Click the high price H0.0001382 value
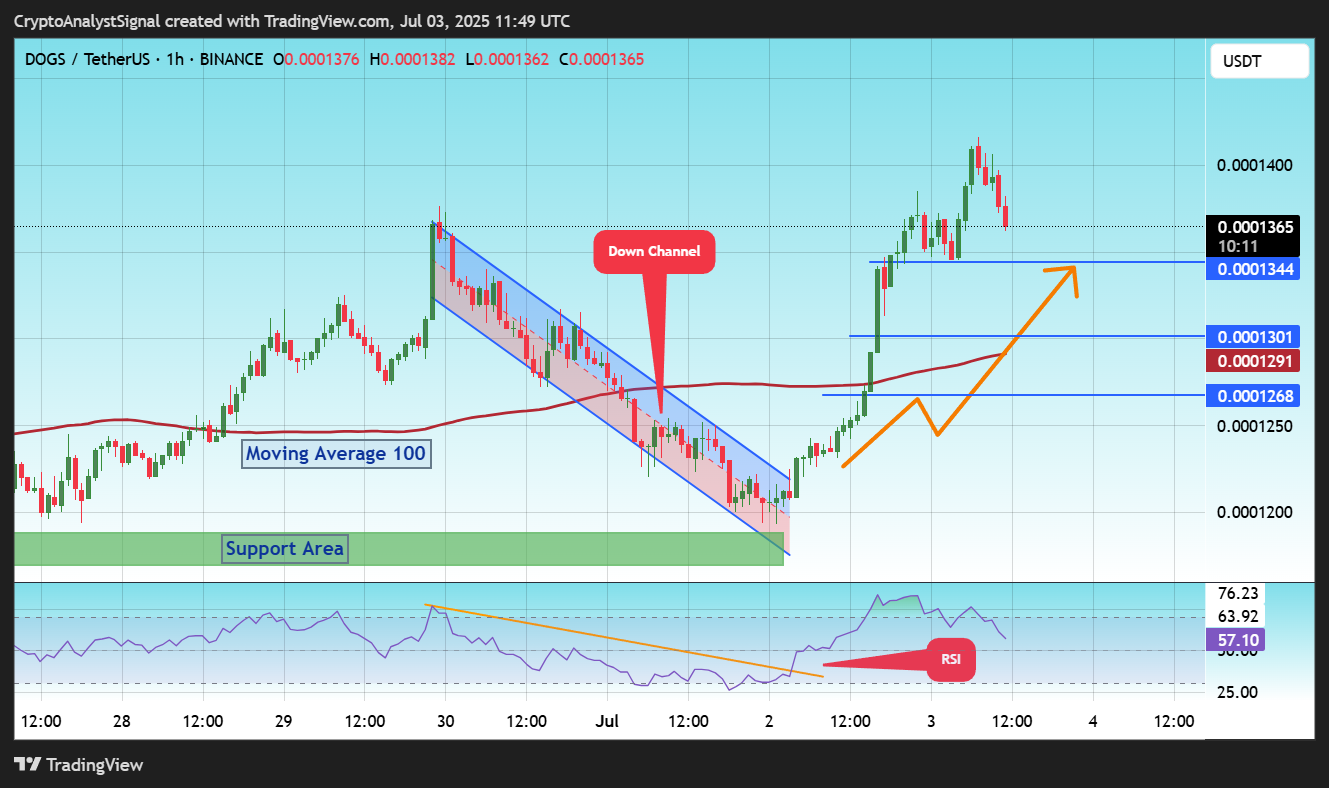The image size is (1329, 788). tap(412, 59)
